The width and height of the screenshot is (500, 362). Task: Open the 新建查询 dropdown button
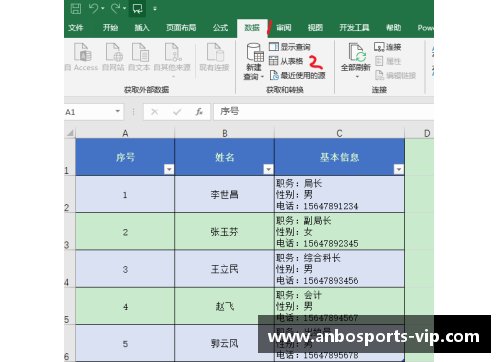coord(254,61)
